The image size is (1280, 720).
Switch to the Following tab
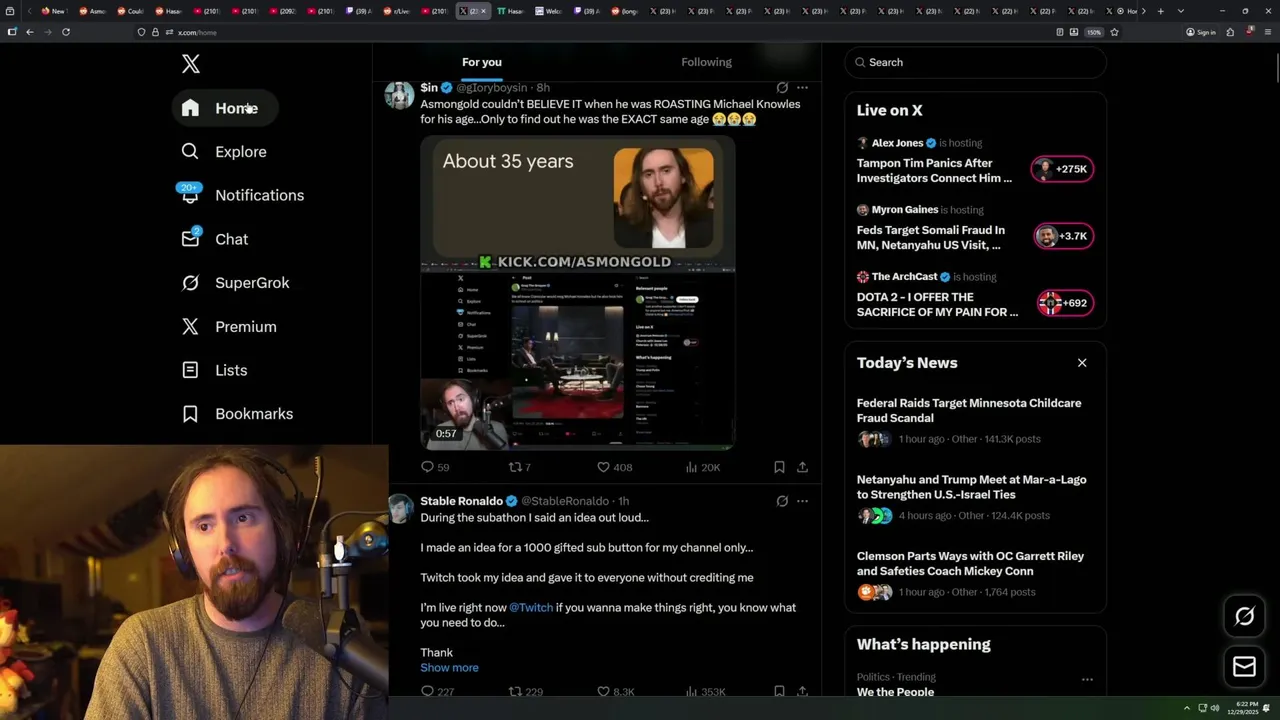point(706,62)
